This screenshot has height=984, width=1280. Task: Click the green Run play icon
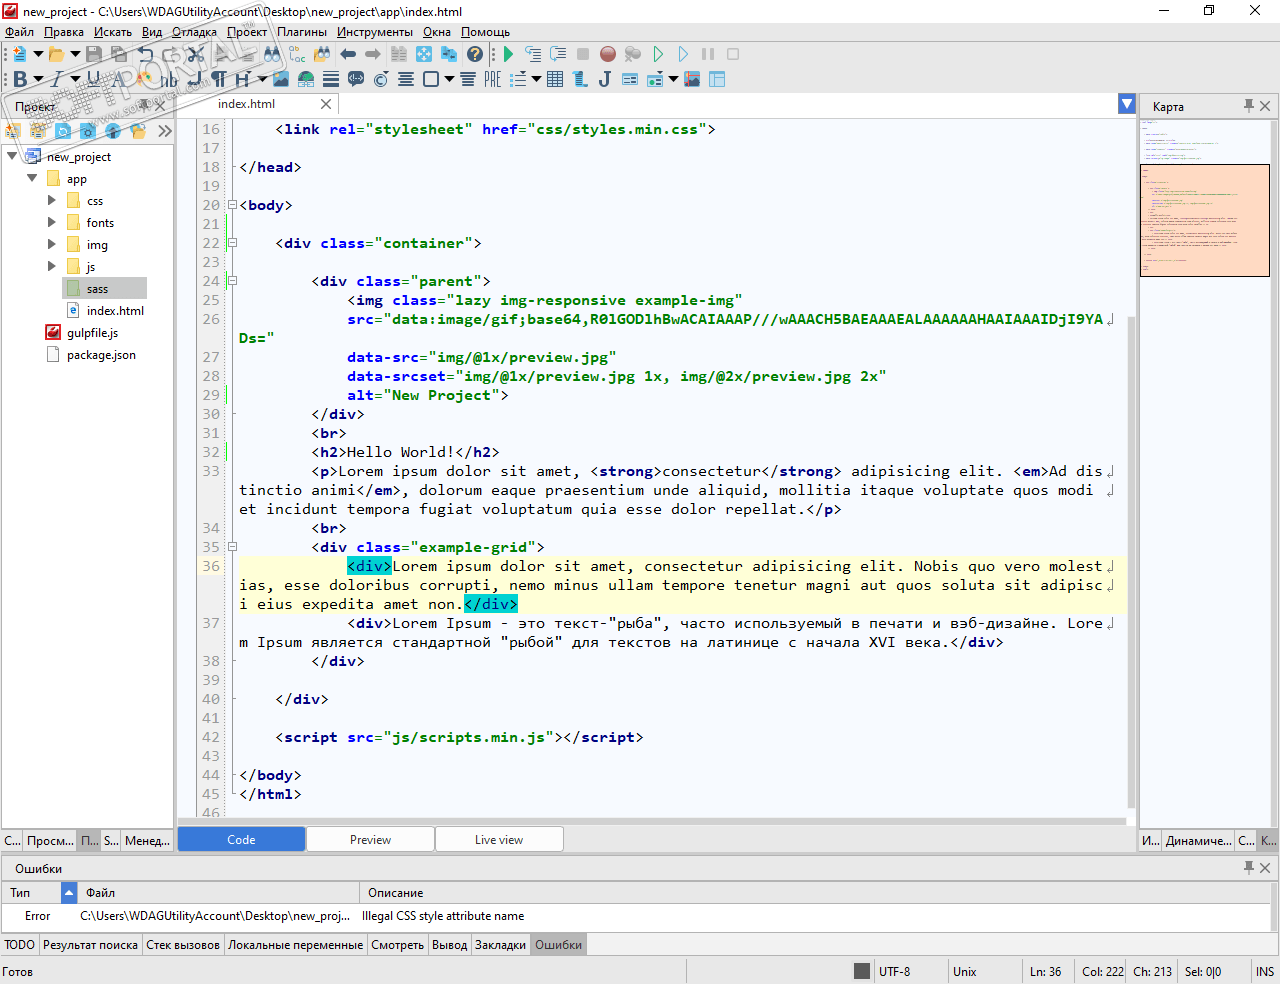tap(508, 54)
